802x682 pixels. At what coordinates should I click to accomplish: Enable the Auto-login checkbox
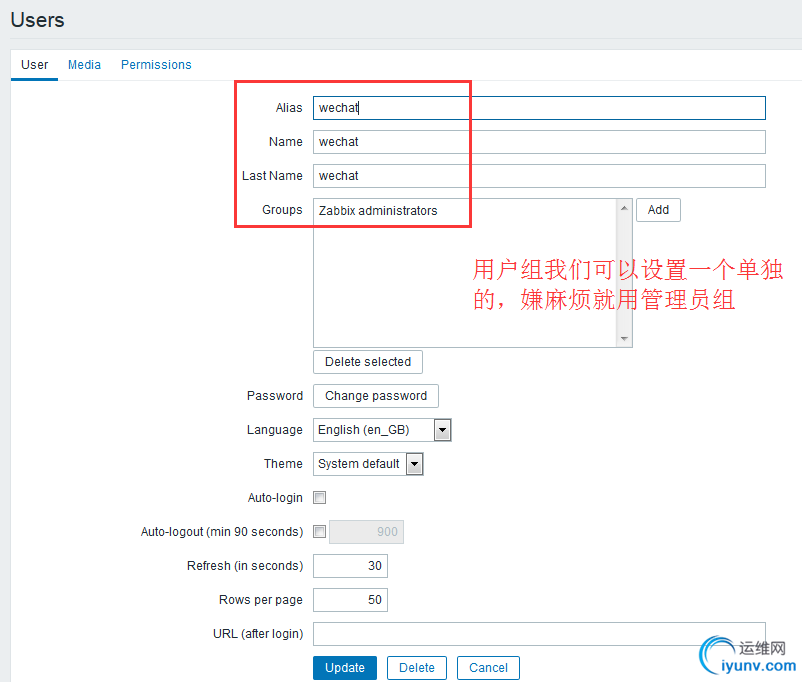coord(320,498)
